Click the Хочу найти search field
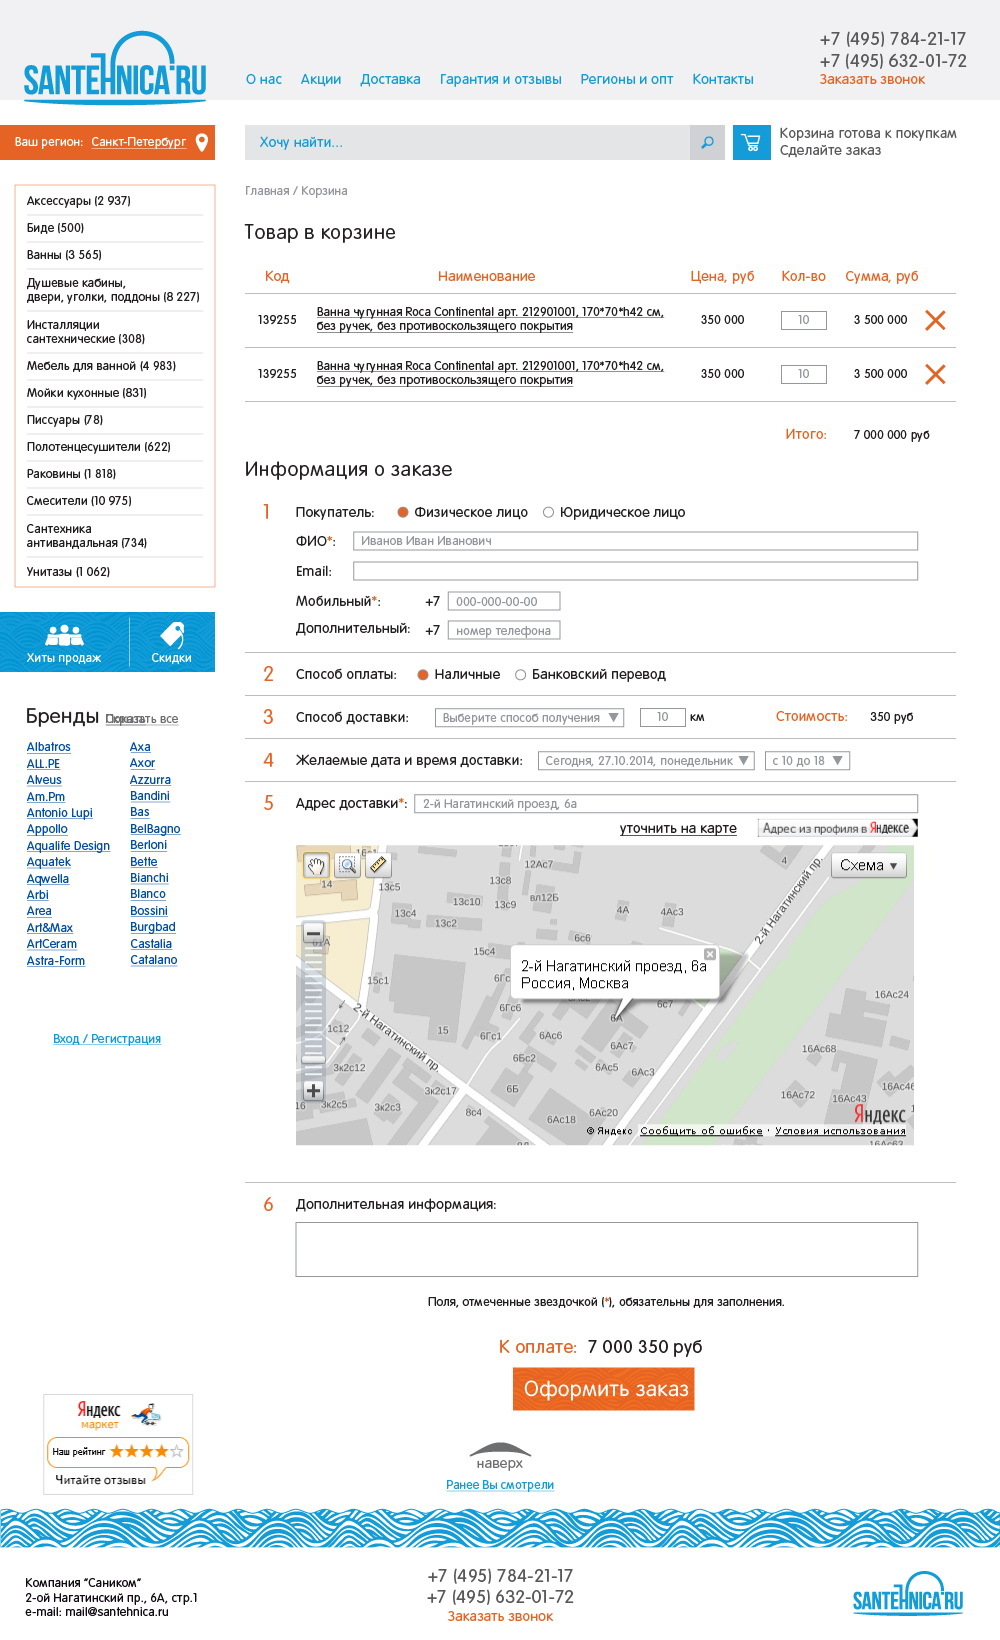Image resolution: width=1000 pixels, height=1640 pixels. pyautogui.click(x=467, y=142)
